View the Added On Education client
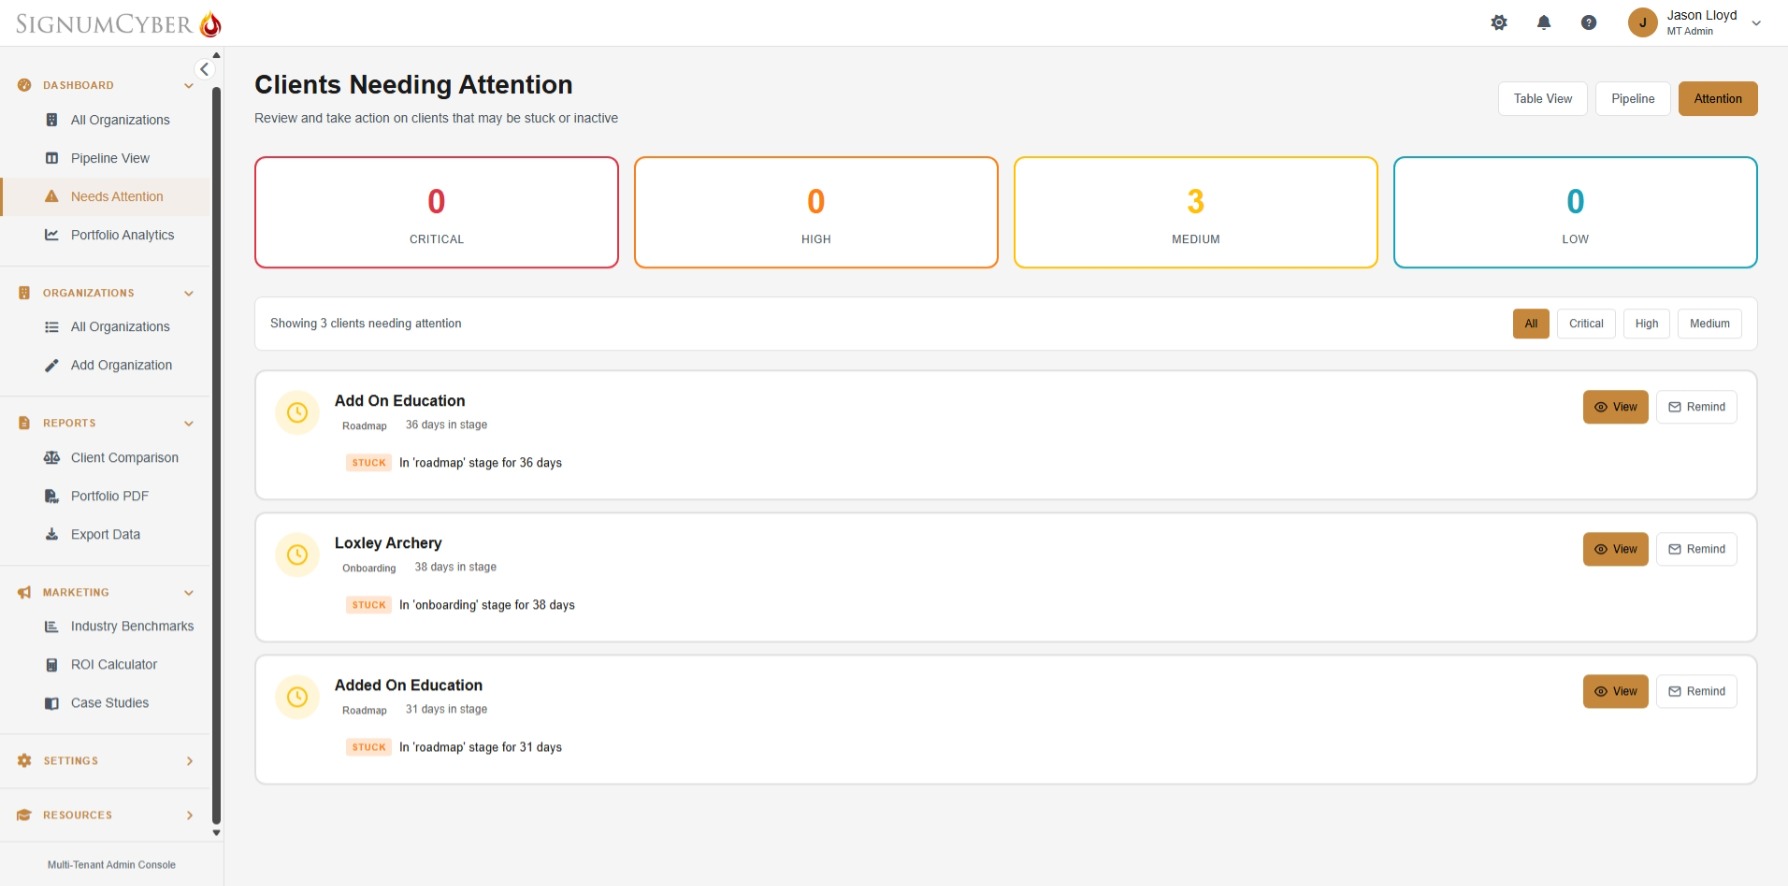 1615,691
